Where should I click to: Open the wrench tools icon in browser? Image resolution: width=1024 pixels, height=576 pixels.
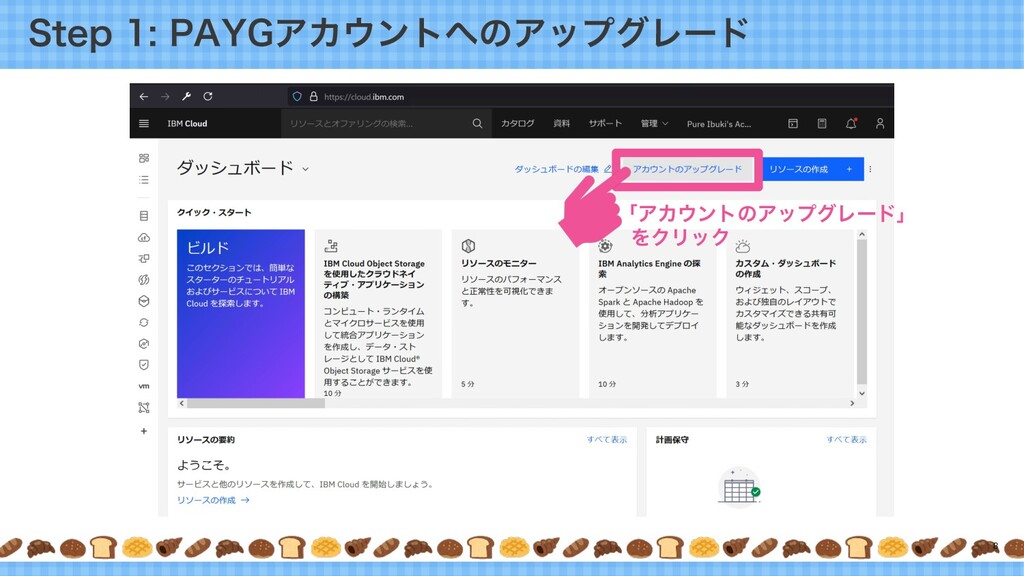(187, 97)
